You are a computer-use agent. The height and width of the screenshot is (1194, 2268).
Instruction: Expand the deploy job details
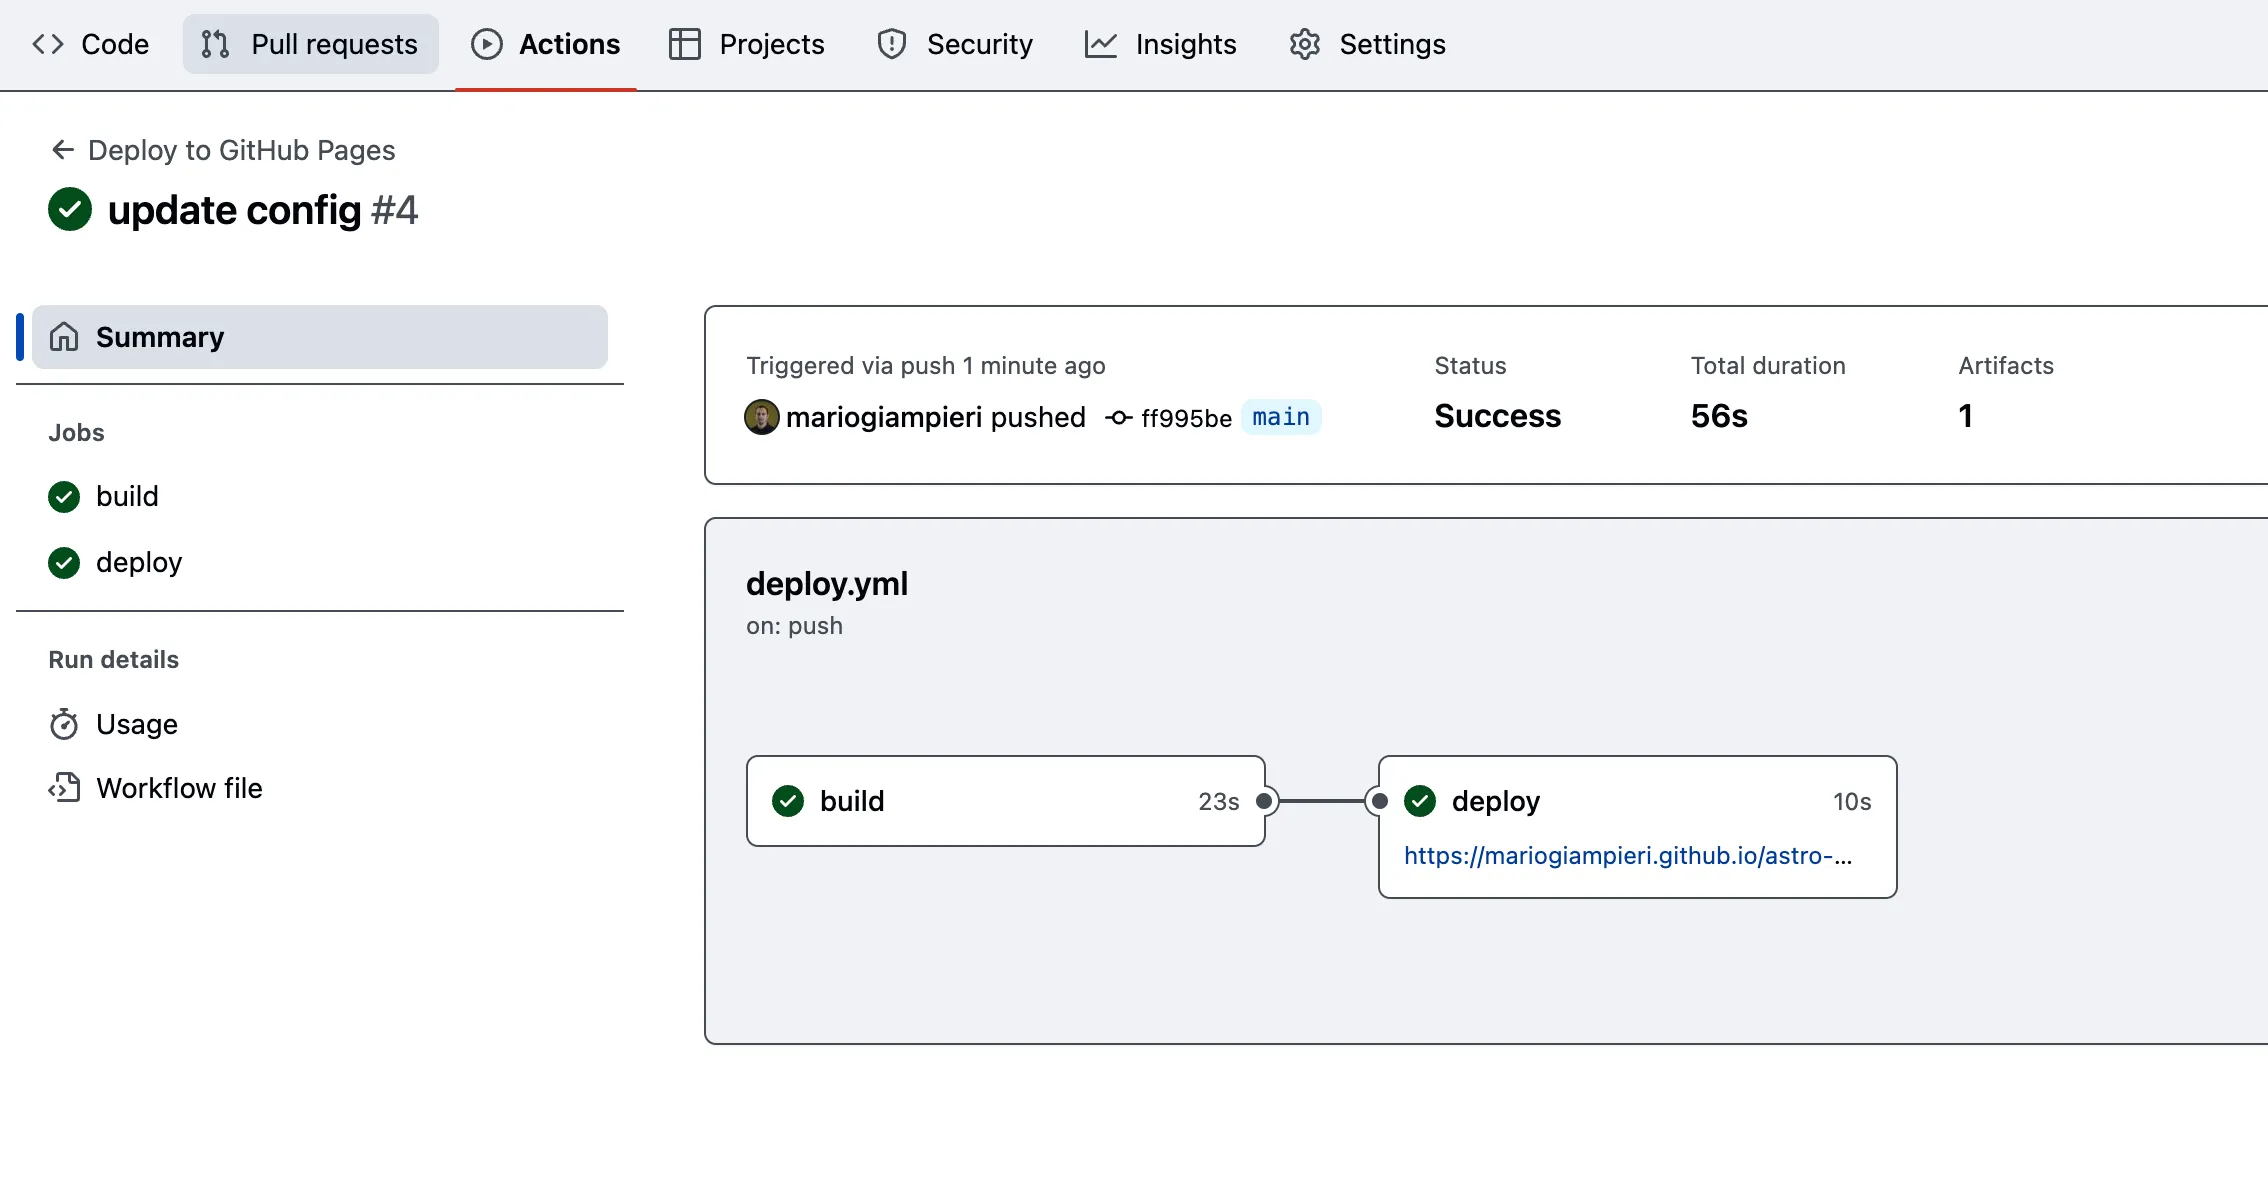point(140,561)
